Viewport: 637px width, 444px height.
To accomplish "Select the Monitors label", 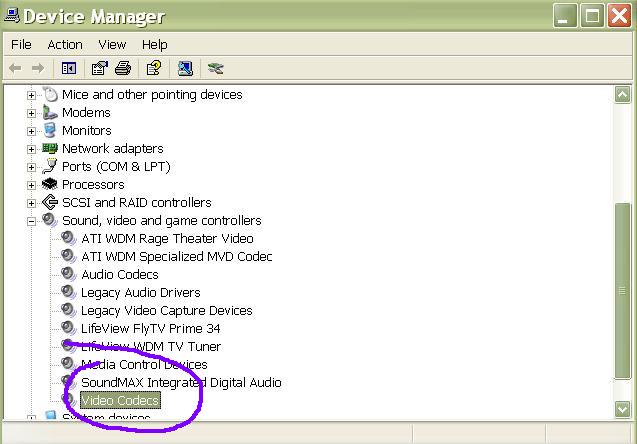I will coord(87,130).
